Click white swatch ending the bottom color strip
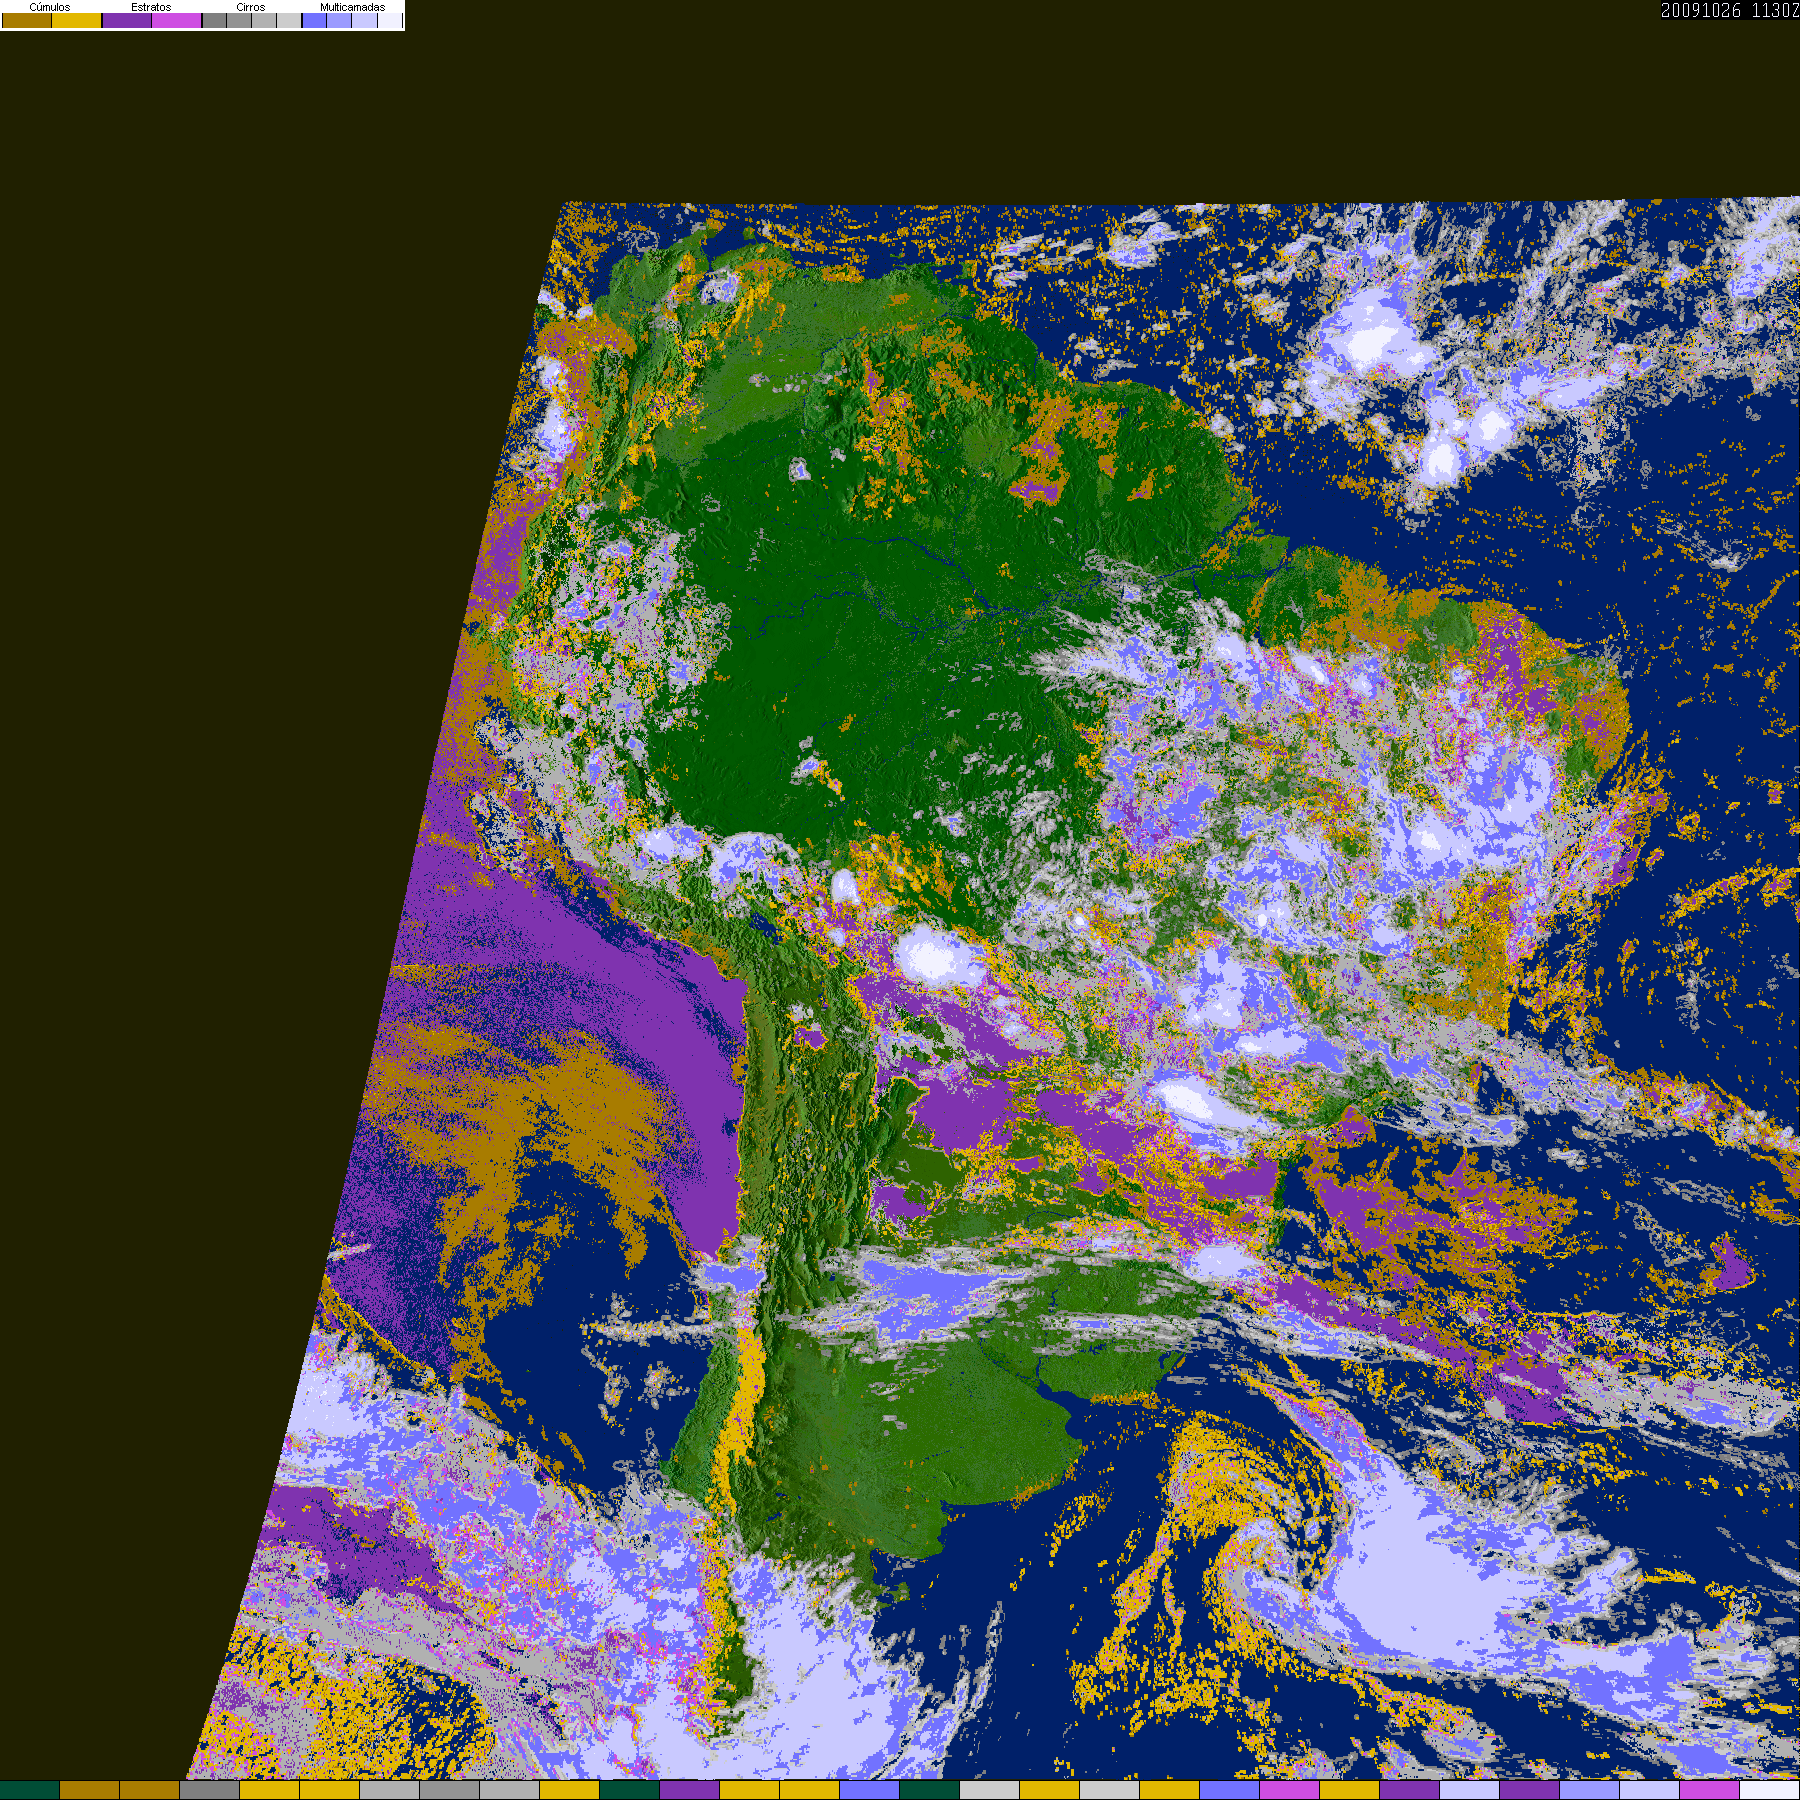The image size is (1800, 1800). pyautogui.click(x=1770, y=1790)
